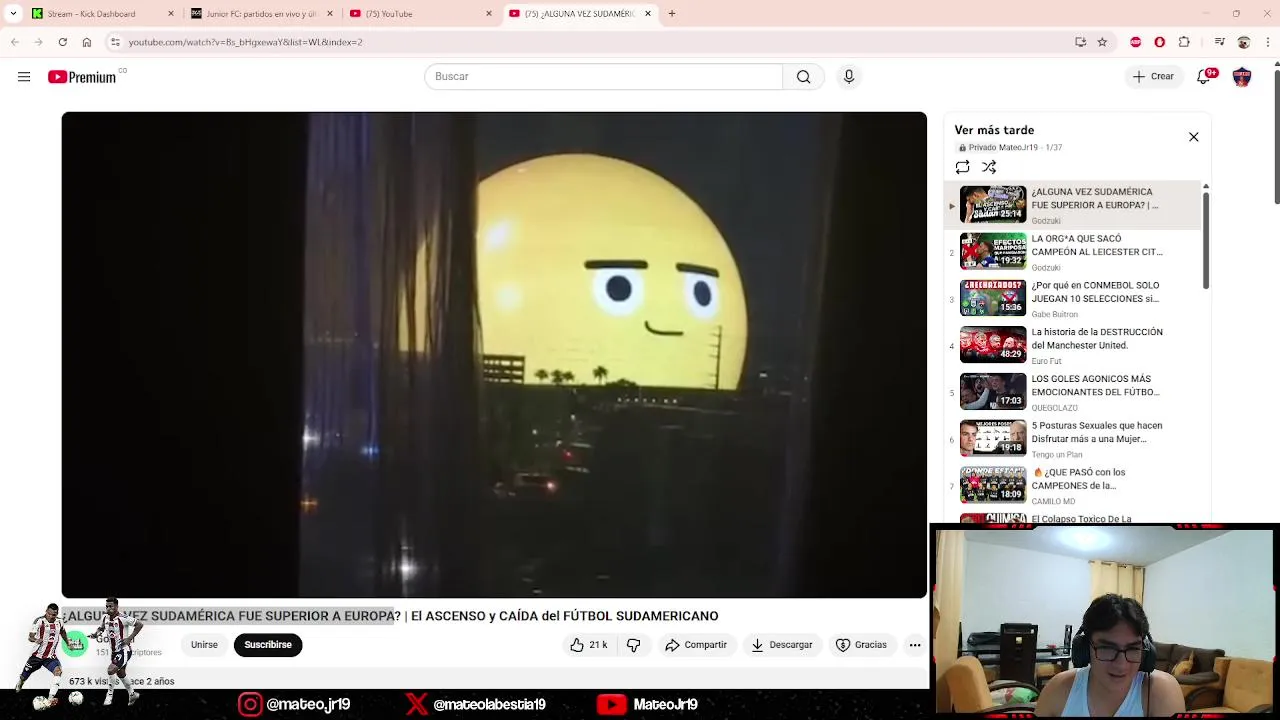The image size is (1280, 720).
Task: Click the video player area
Action: [x=494, y=355]
